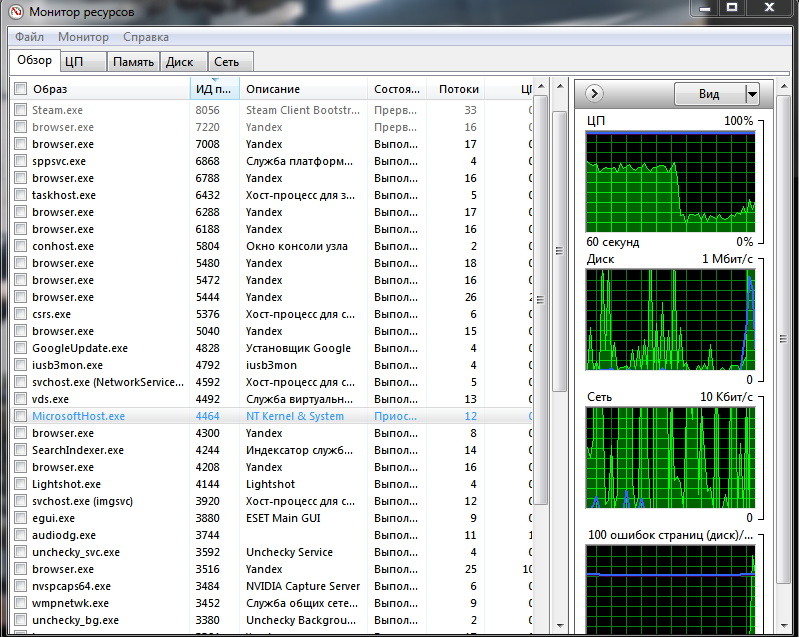The image size is (799, 637).
Task: Open the Справка menu
Action: 146,37
